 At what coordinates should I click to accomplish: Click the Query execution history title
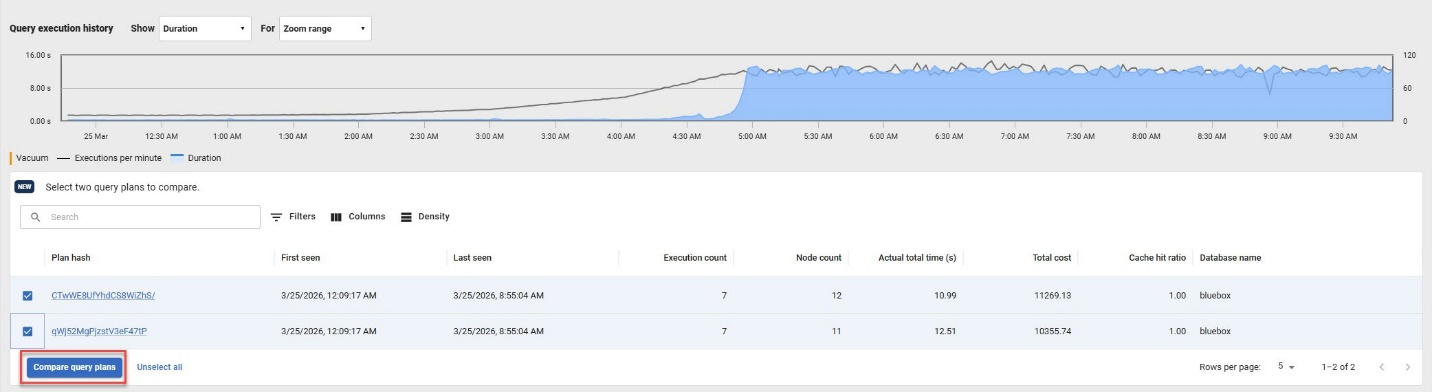[61, 29]
